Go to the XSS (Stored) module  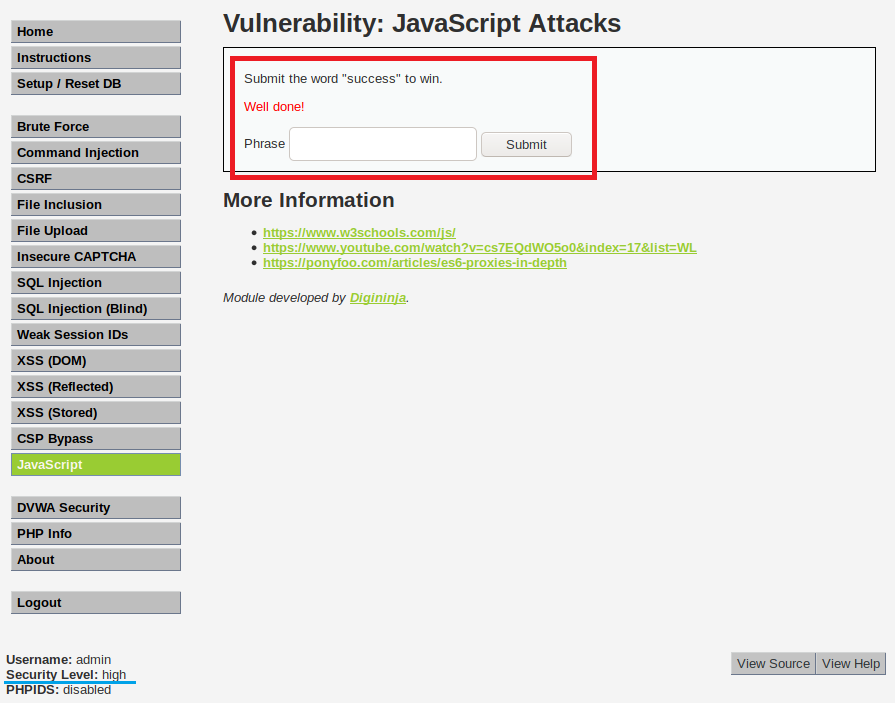click(x=96, y=413)
